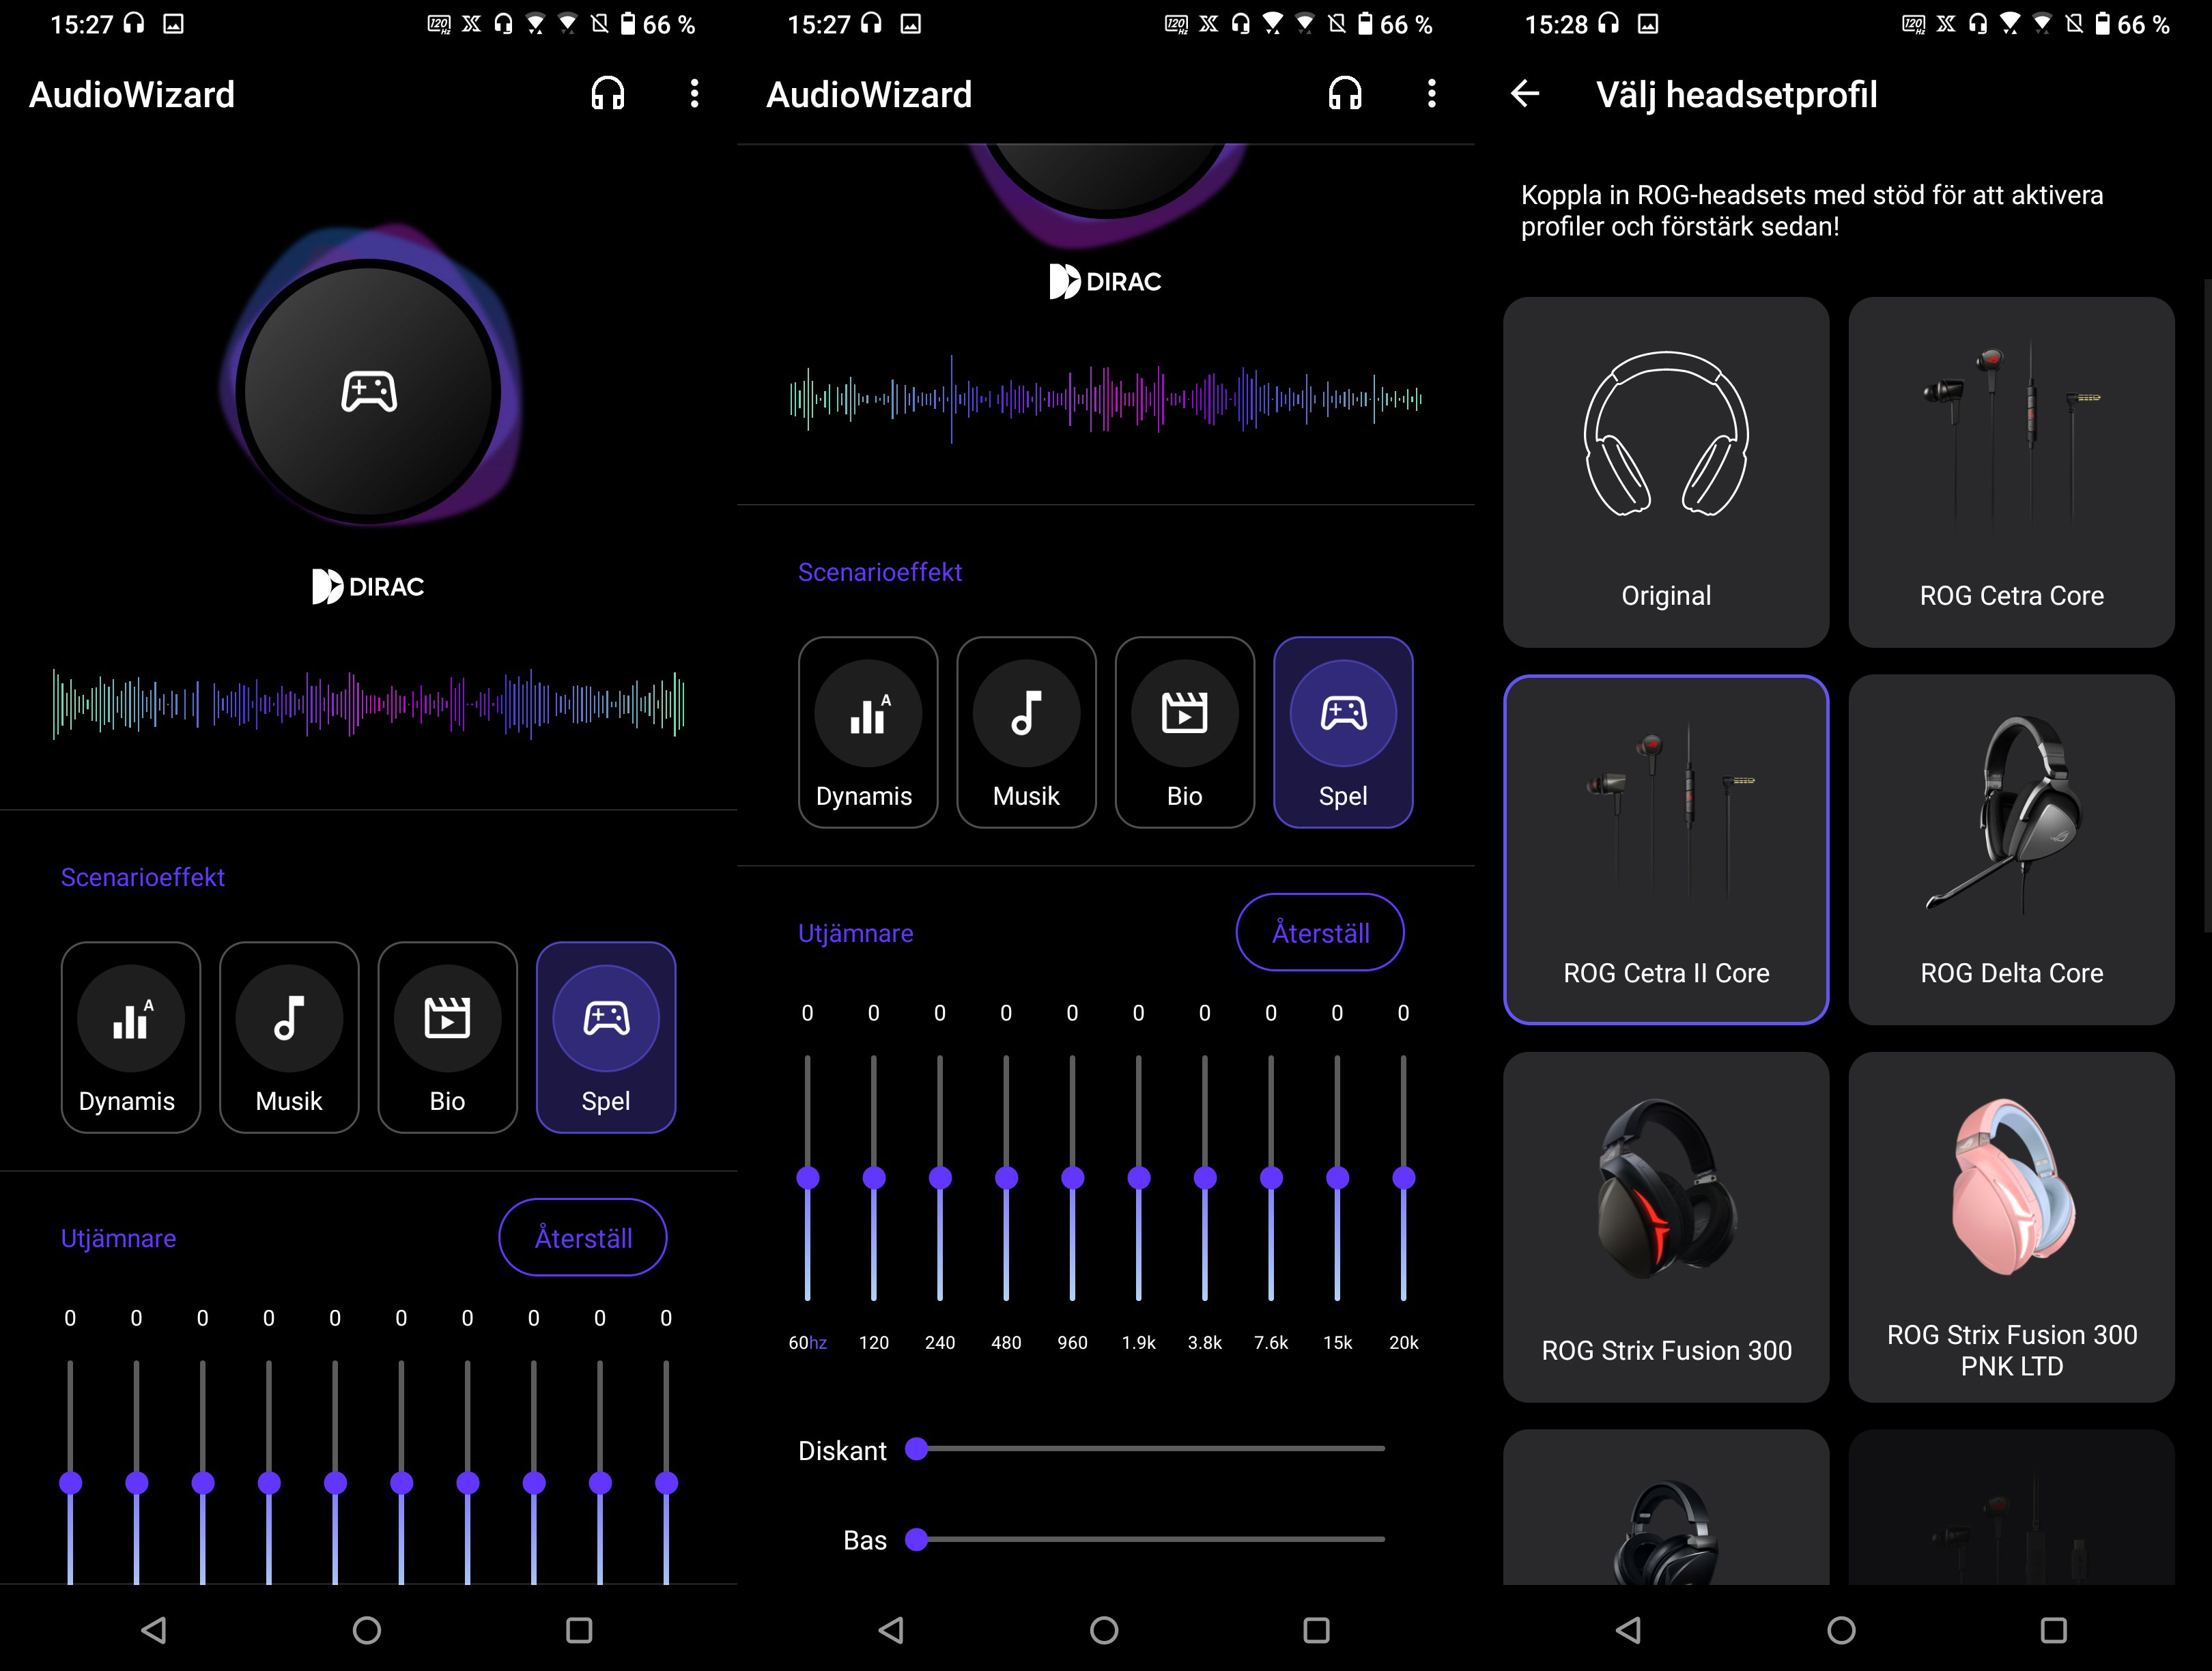Click 120 equalizer slider handle in middle screen
The width and height of the screenshot is (2212, 1671).
874,1178
